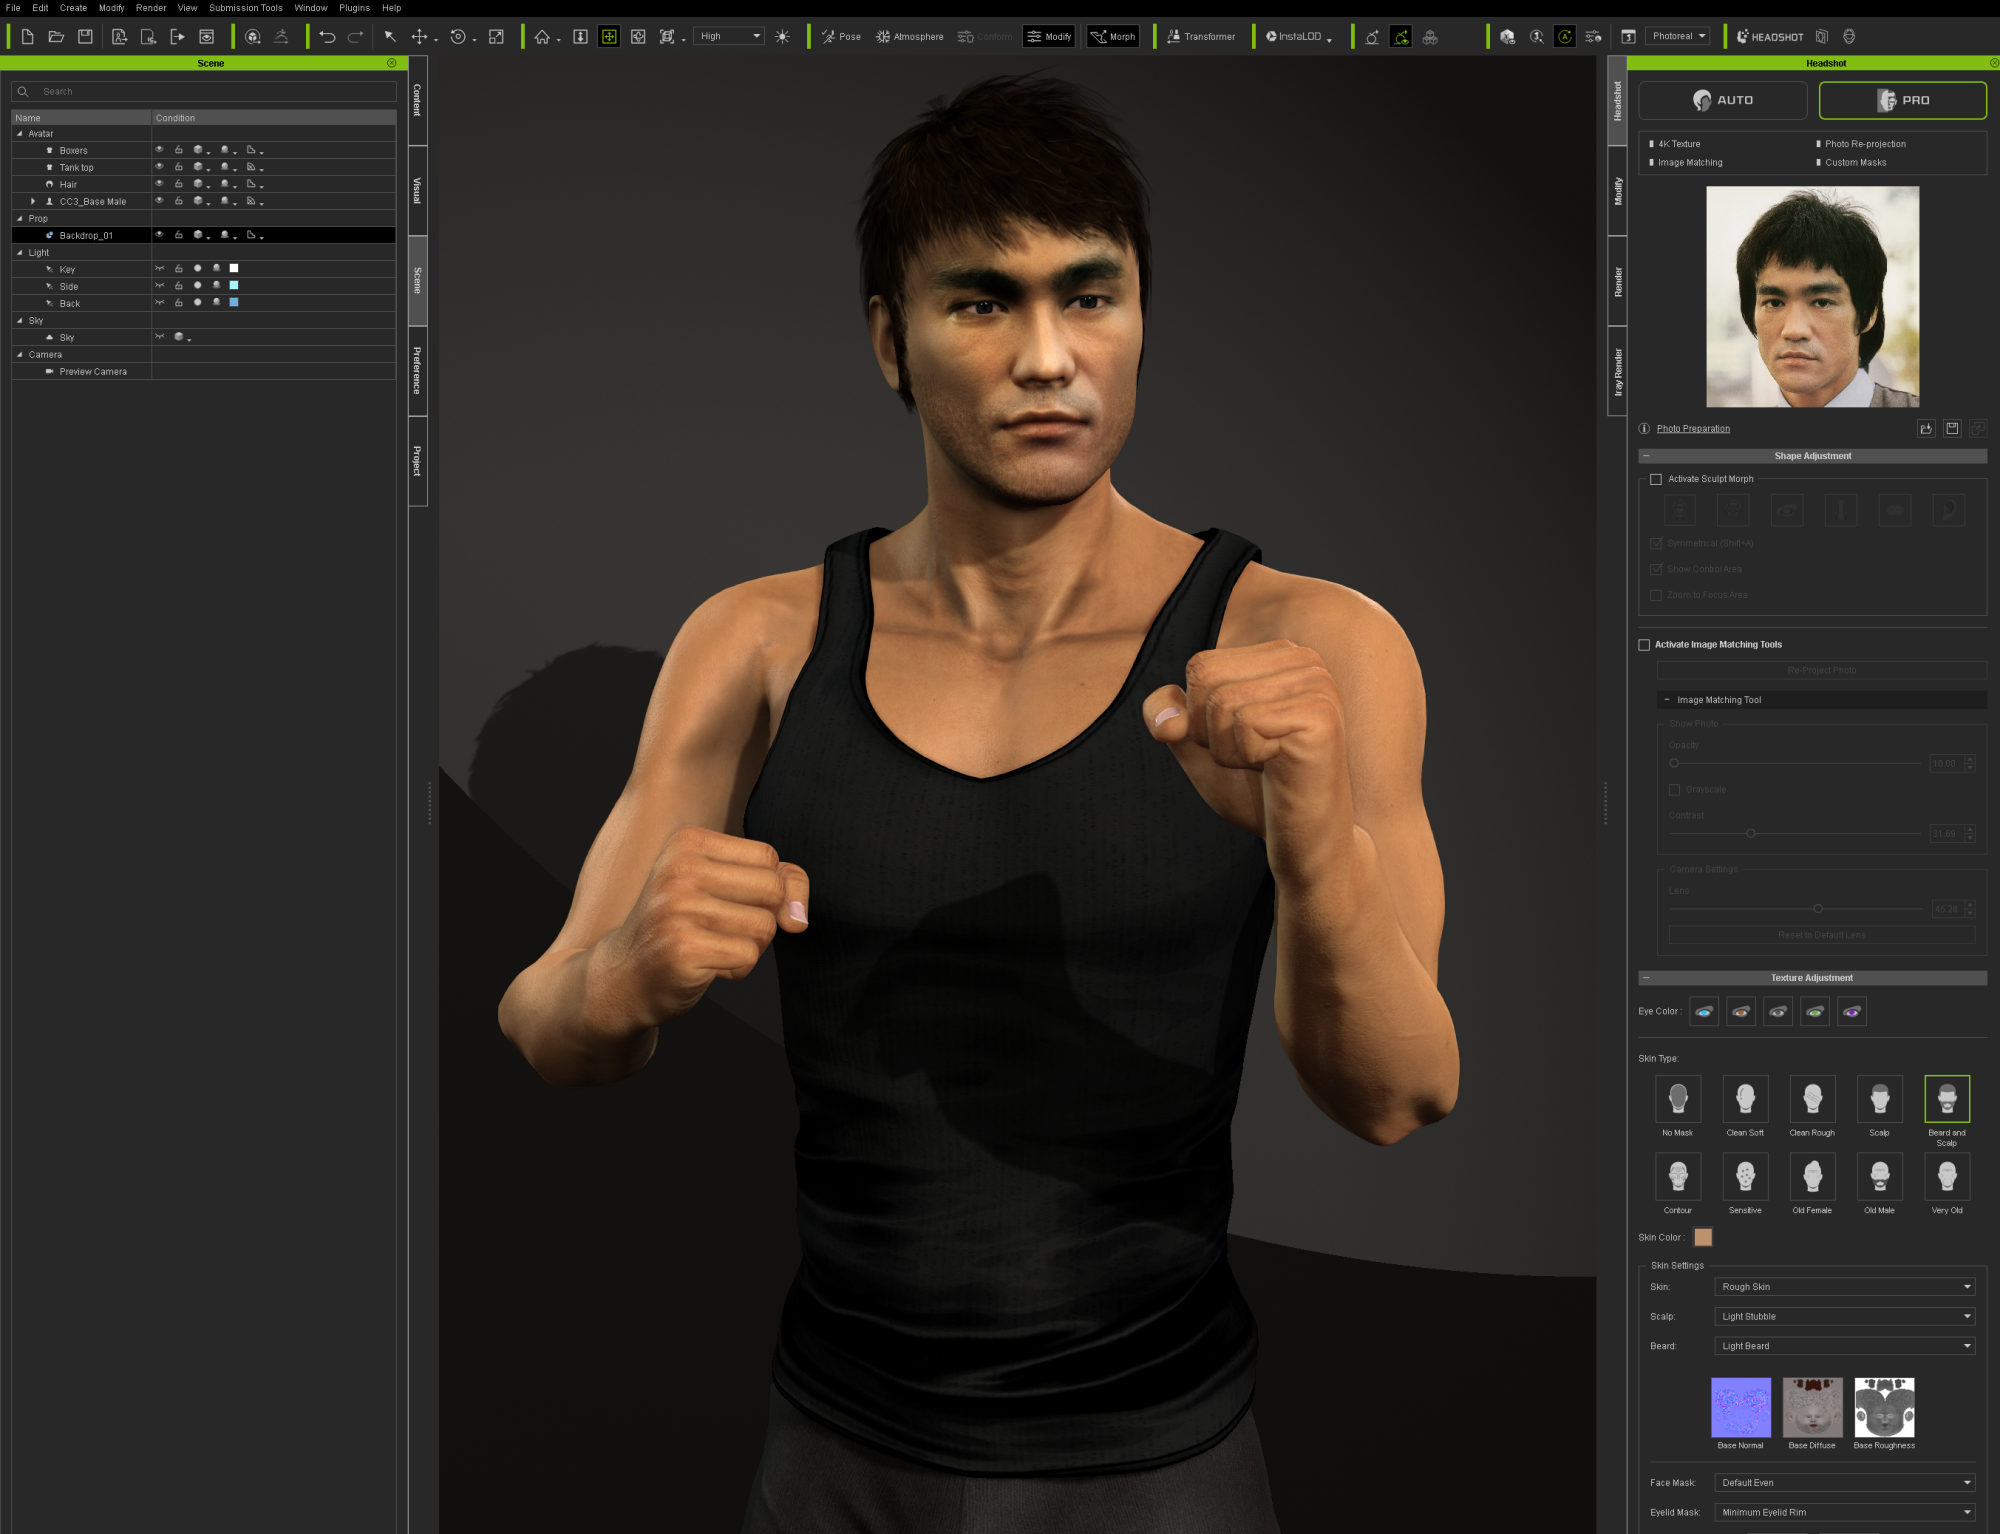Open the High quality dropdown
This screenshot has width=2000, height=1534.
tap(729, 37)
